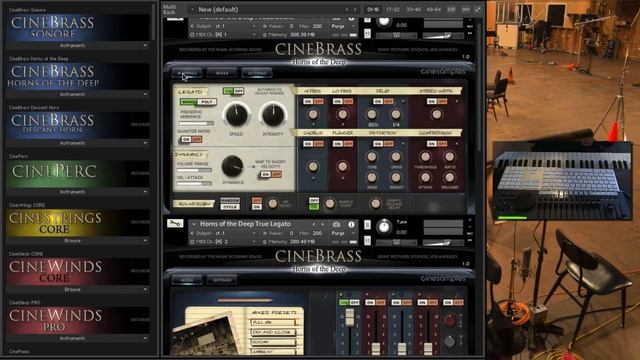This screenshot has height=360, width=640.
Task: Open info icon on True Legato header
Action: tap(351, 224)
